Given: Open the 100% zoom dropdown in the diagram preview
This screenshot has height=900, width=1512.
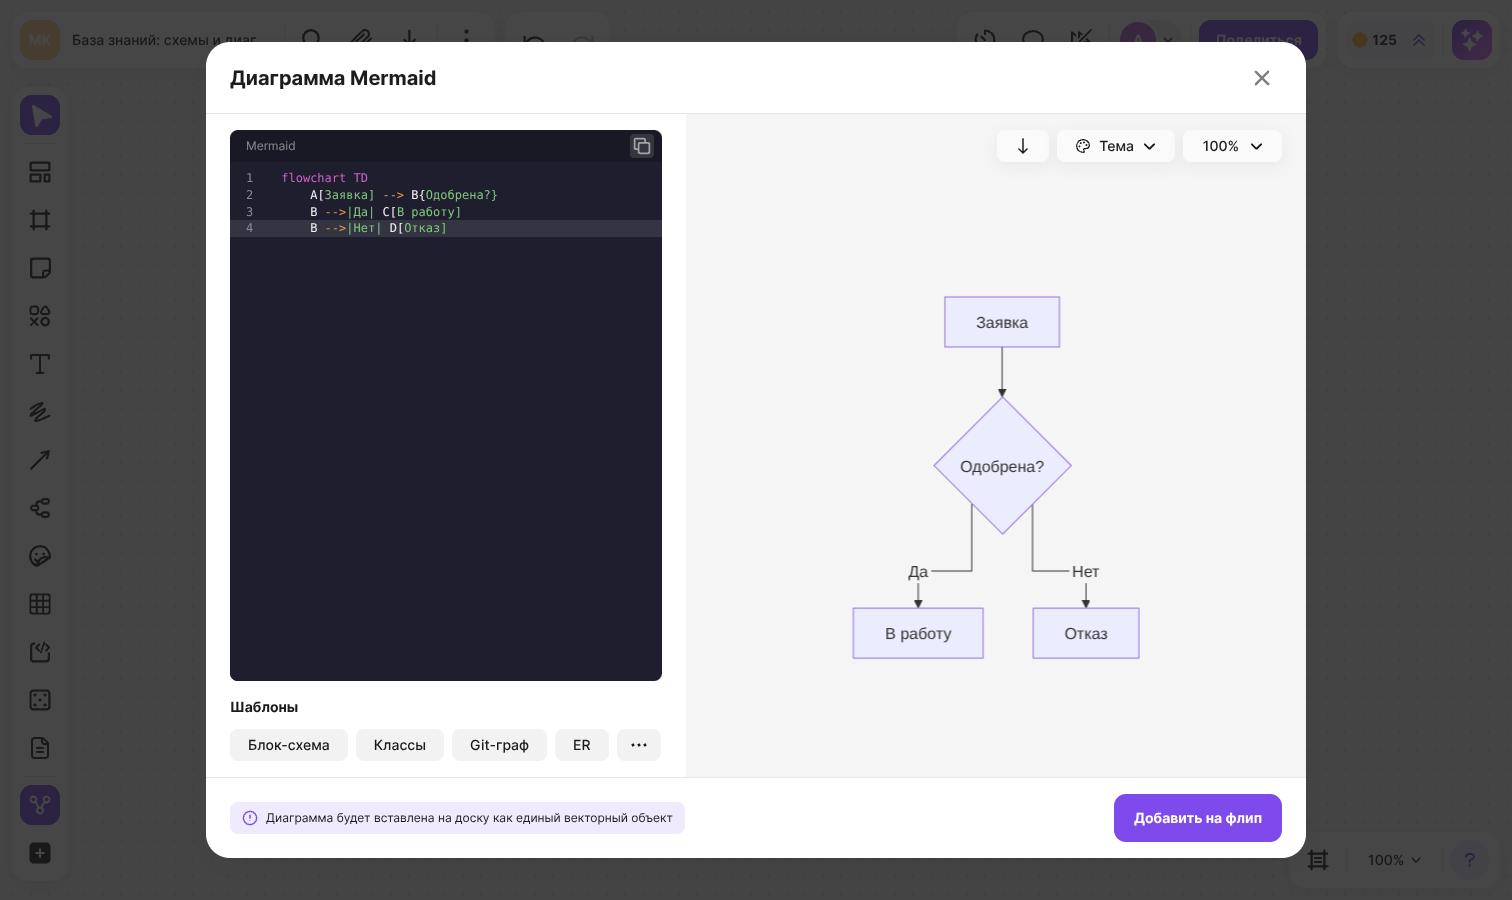Looking at the screenshot, I should pos(1232,146).
